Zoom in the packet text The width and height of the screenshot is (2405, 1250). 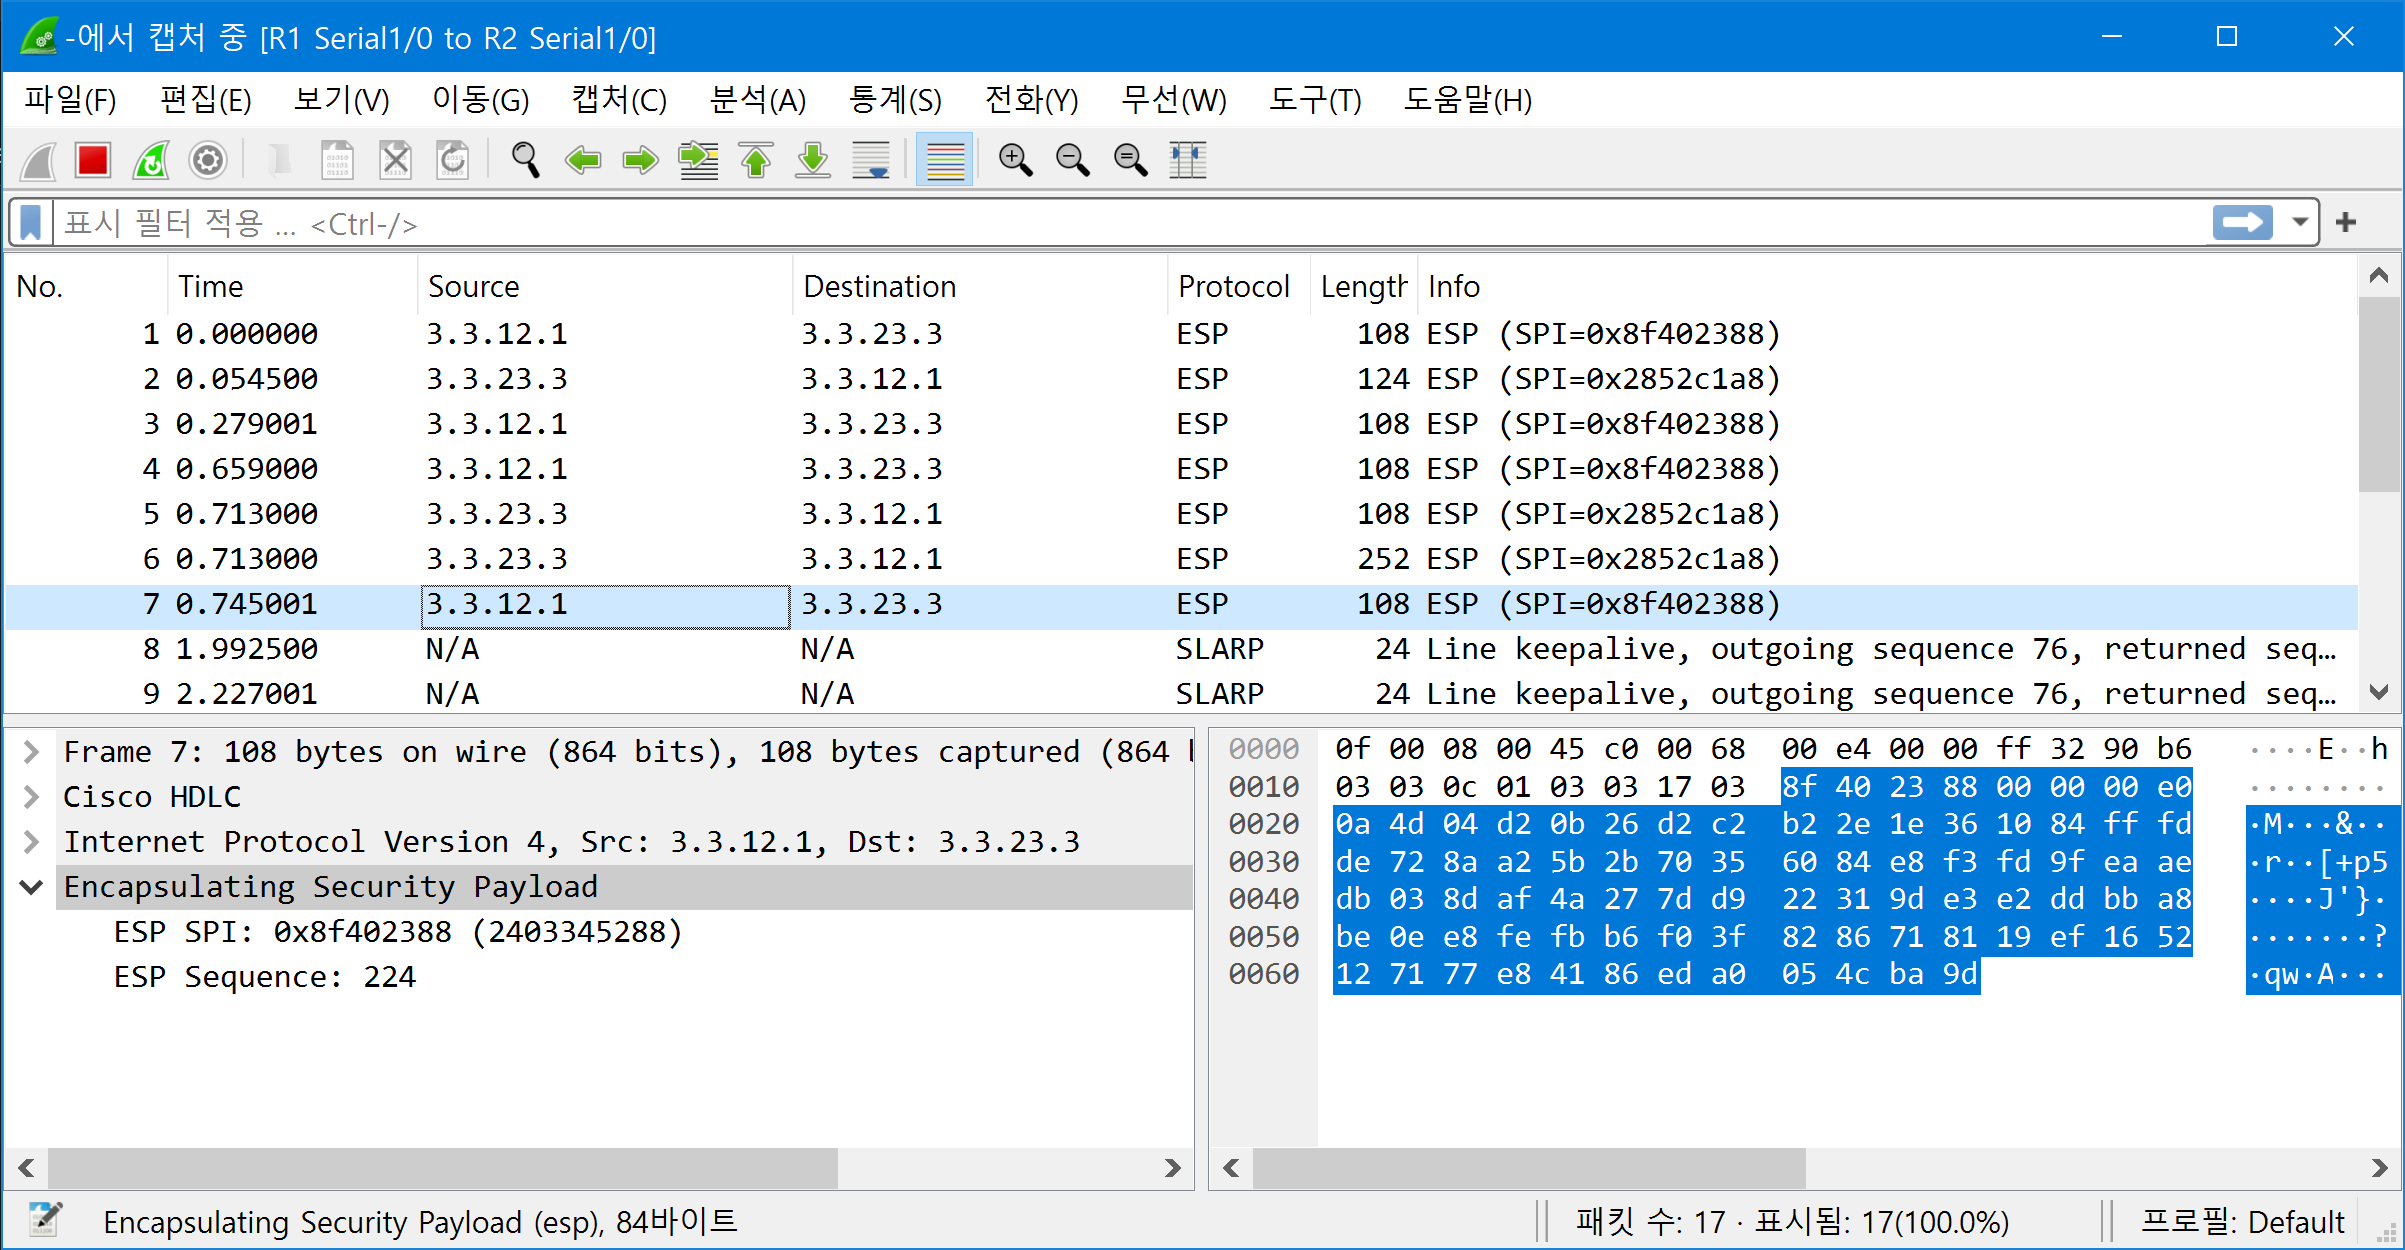tap(1015, 160)
